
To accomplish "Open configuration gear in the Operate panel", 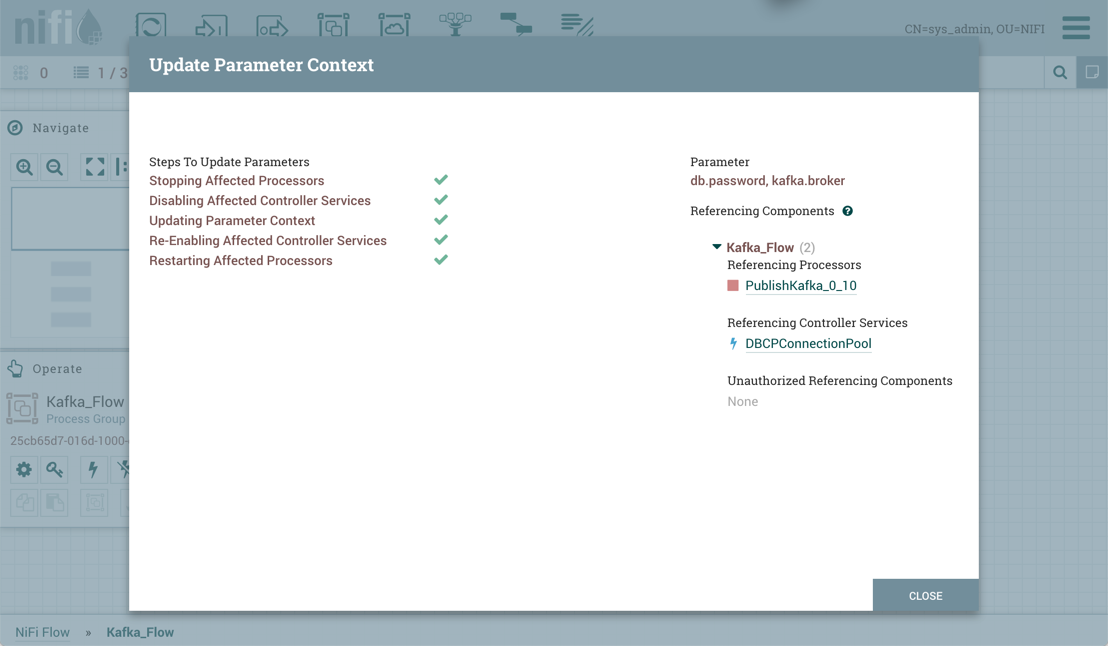I will [23, 469].
